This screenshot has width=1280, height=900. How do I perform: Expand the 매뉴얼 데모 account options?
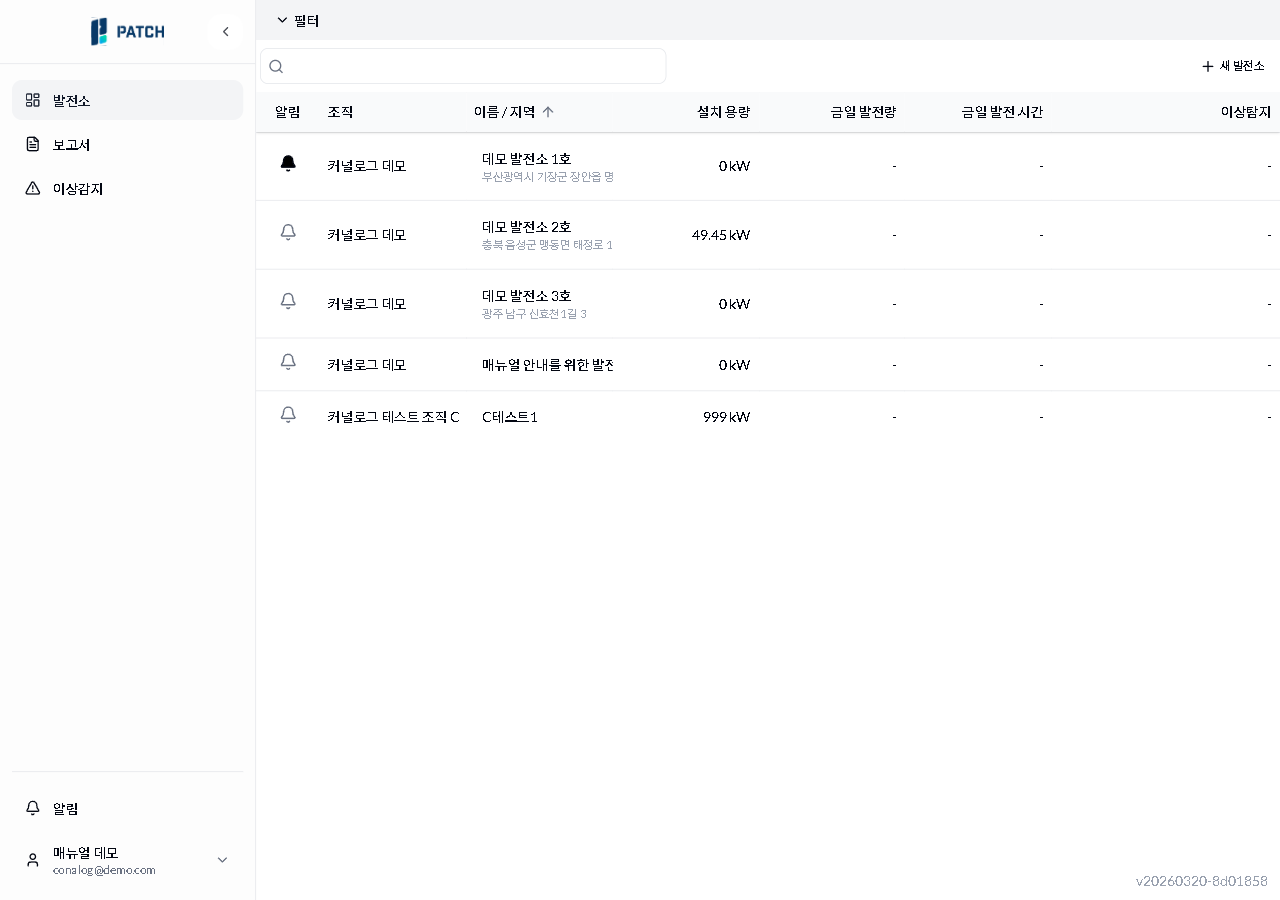tap(222, 859)
